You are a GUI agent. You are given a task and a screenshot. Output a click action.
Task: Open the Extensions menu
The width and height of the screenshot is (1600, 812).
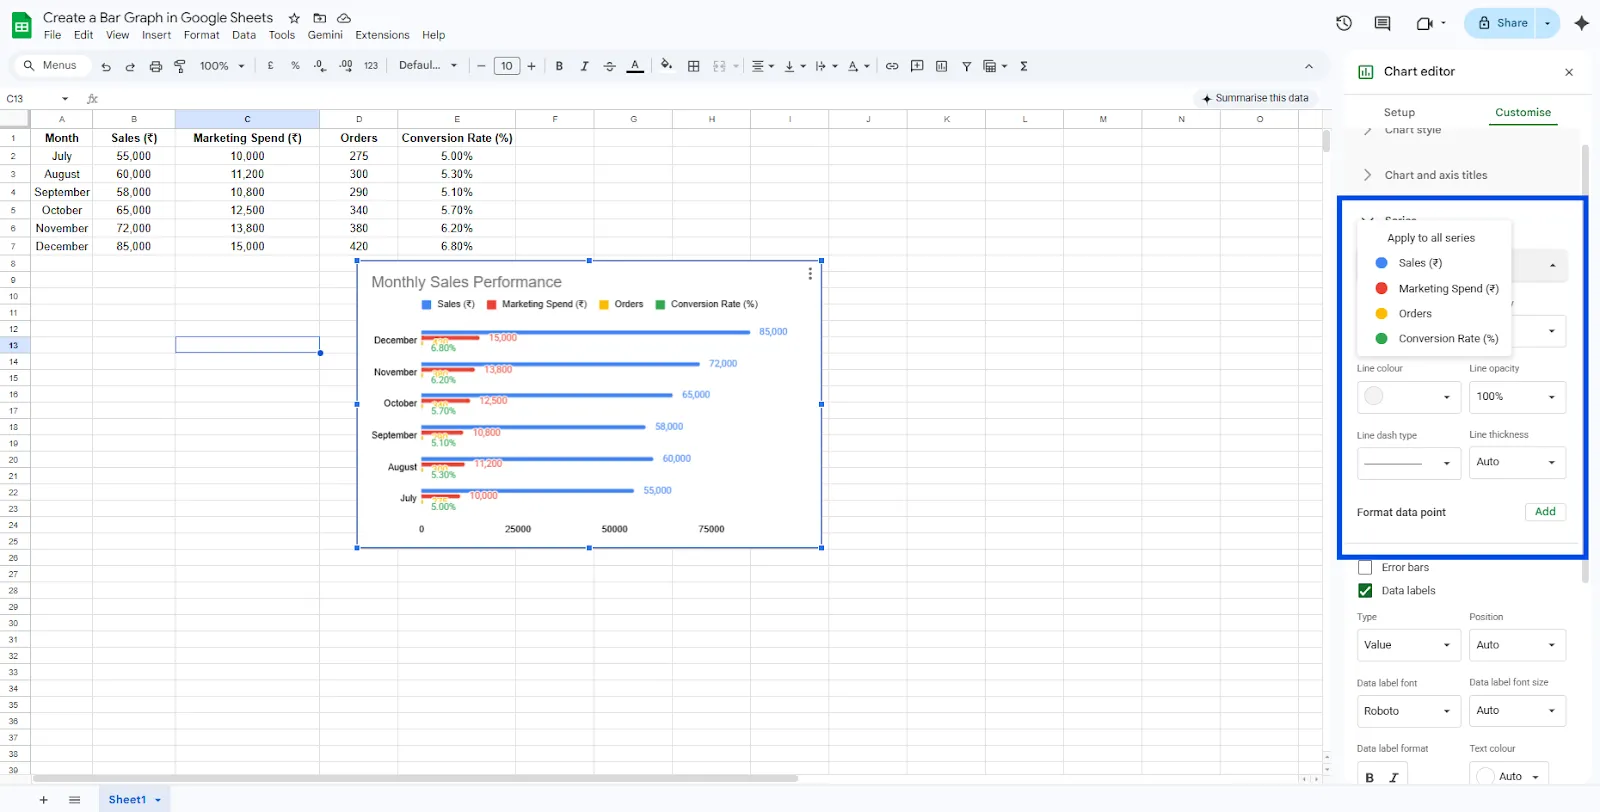click(x=382, y=35)
